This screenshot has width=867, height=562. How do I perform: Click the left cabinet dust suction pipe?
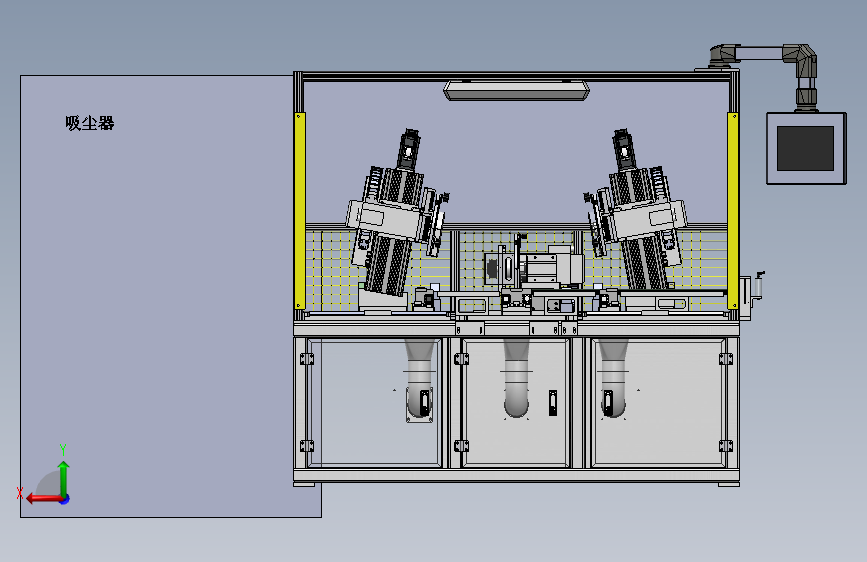pyautogui.click(x=419, y=379)
